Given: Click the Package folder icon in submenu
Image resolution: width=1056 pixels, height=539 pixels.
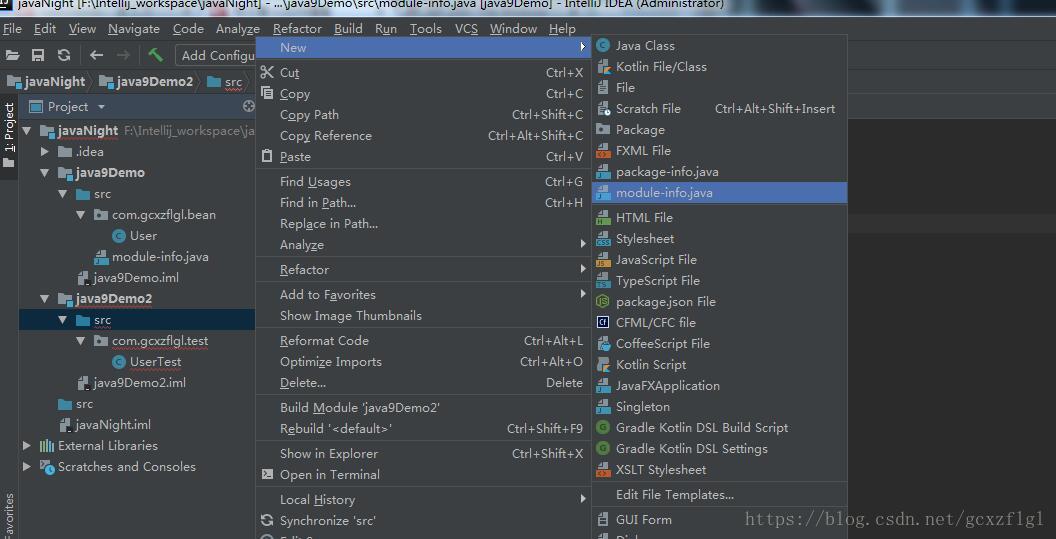Looking at the screenshot, I should [603, 129].
